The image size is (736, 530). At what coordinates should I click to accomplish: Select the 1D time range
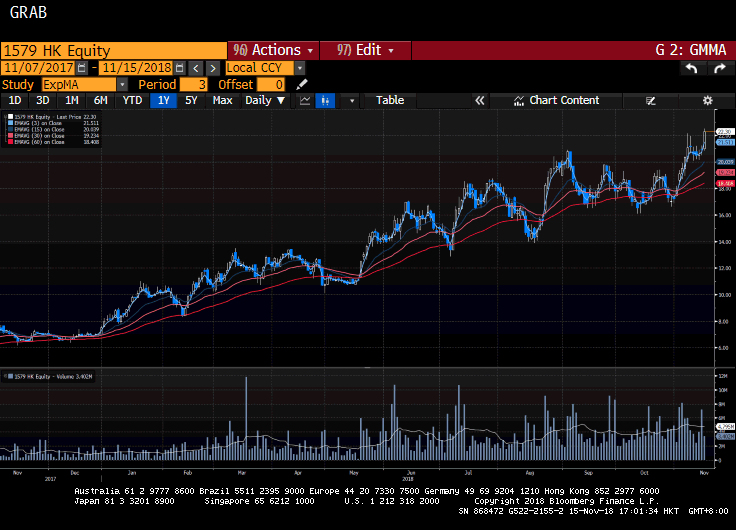pos(15,100)
